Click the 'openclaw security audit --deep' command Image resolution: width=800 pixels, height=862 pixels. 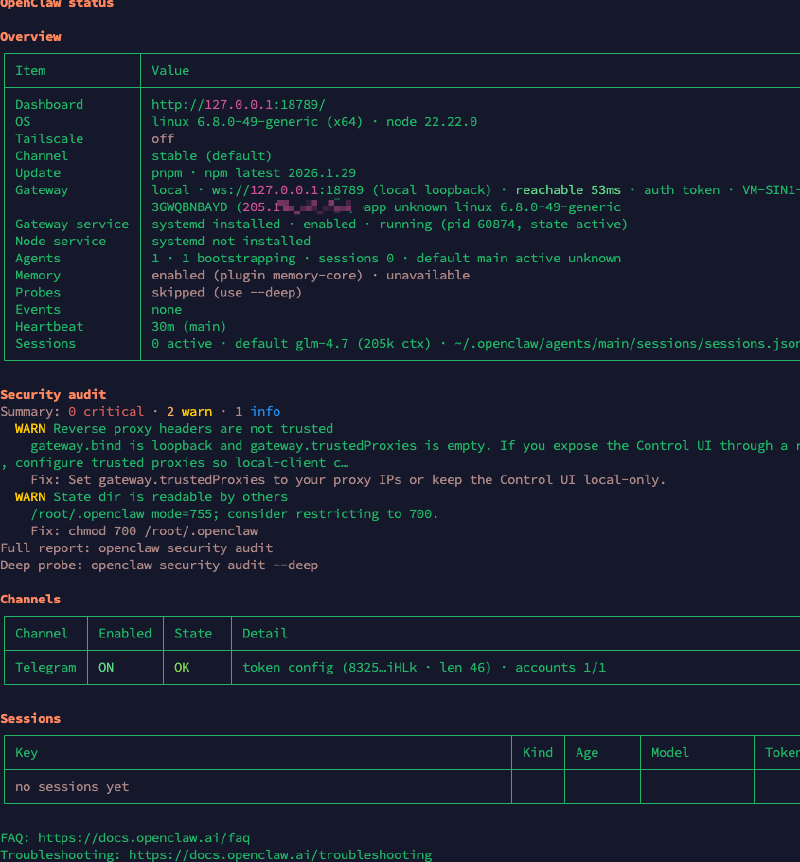(204, 565)
